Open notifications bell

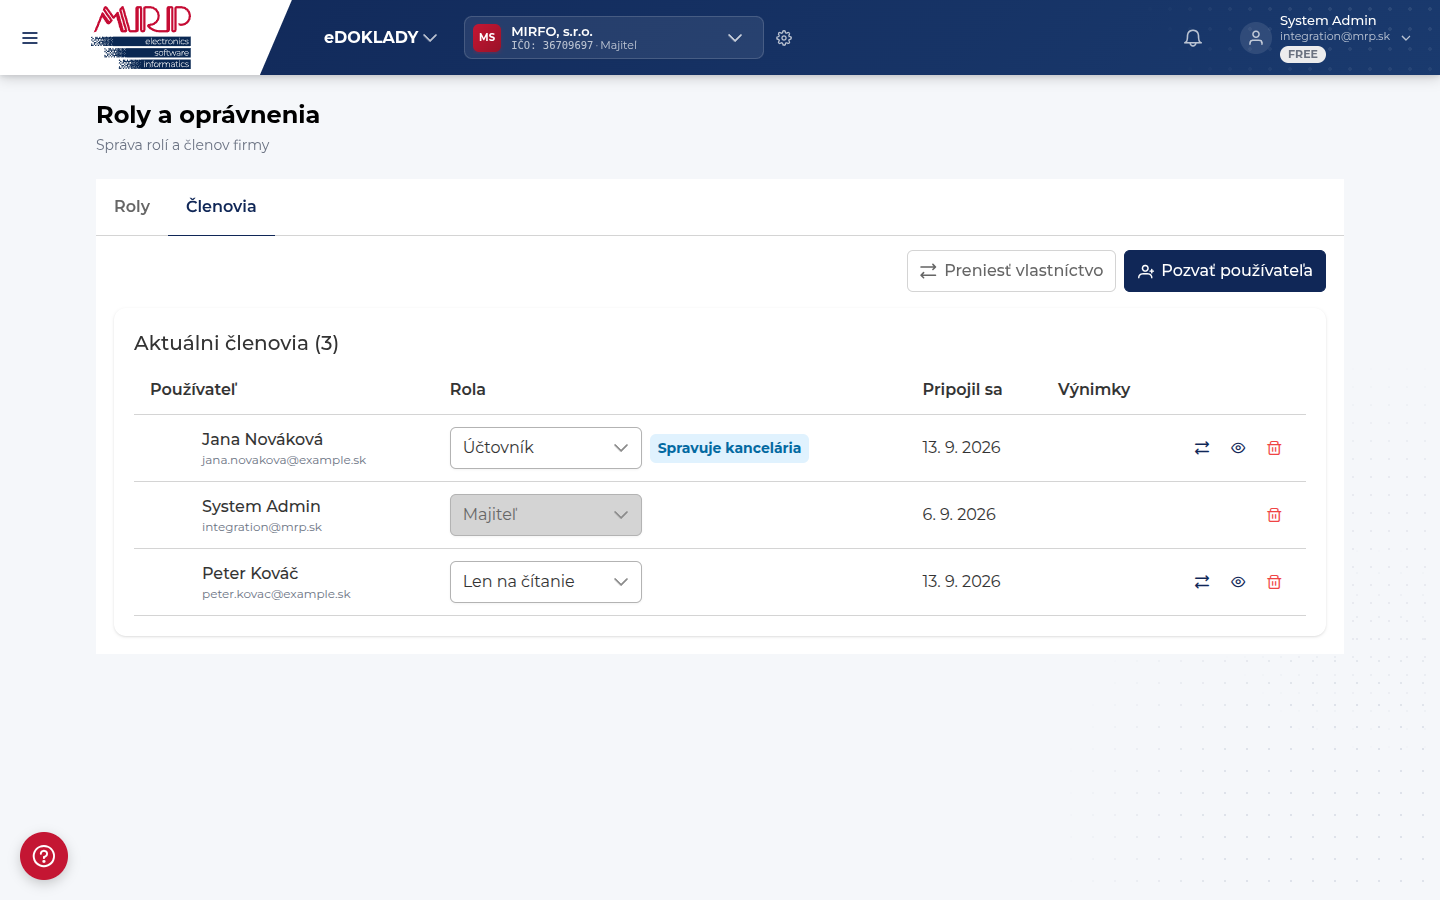pyautogui.click(x=1193, y=38)
